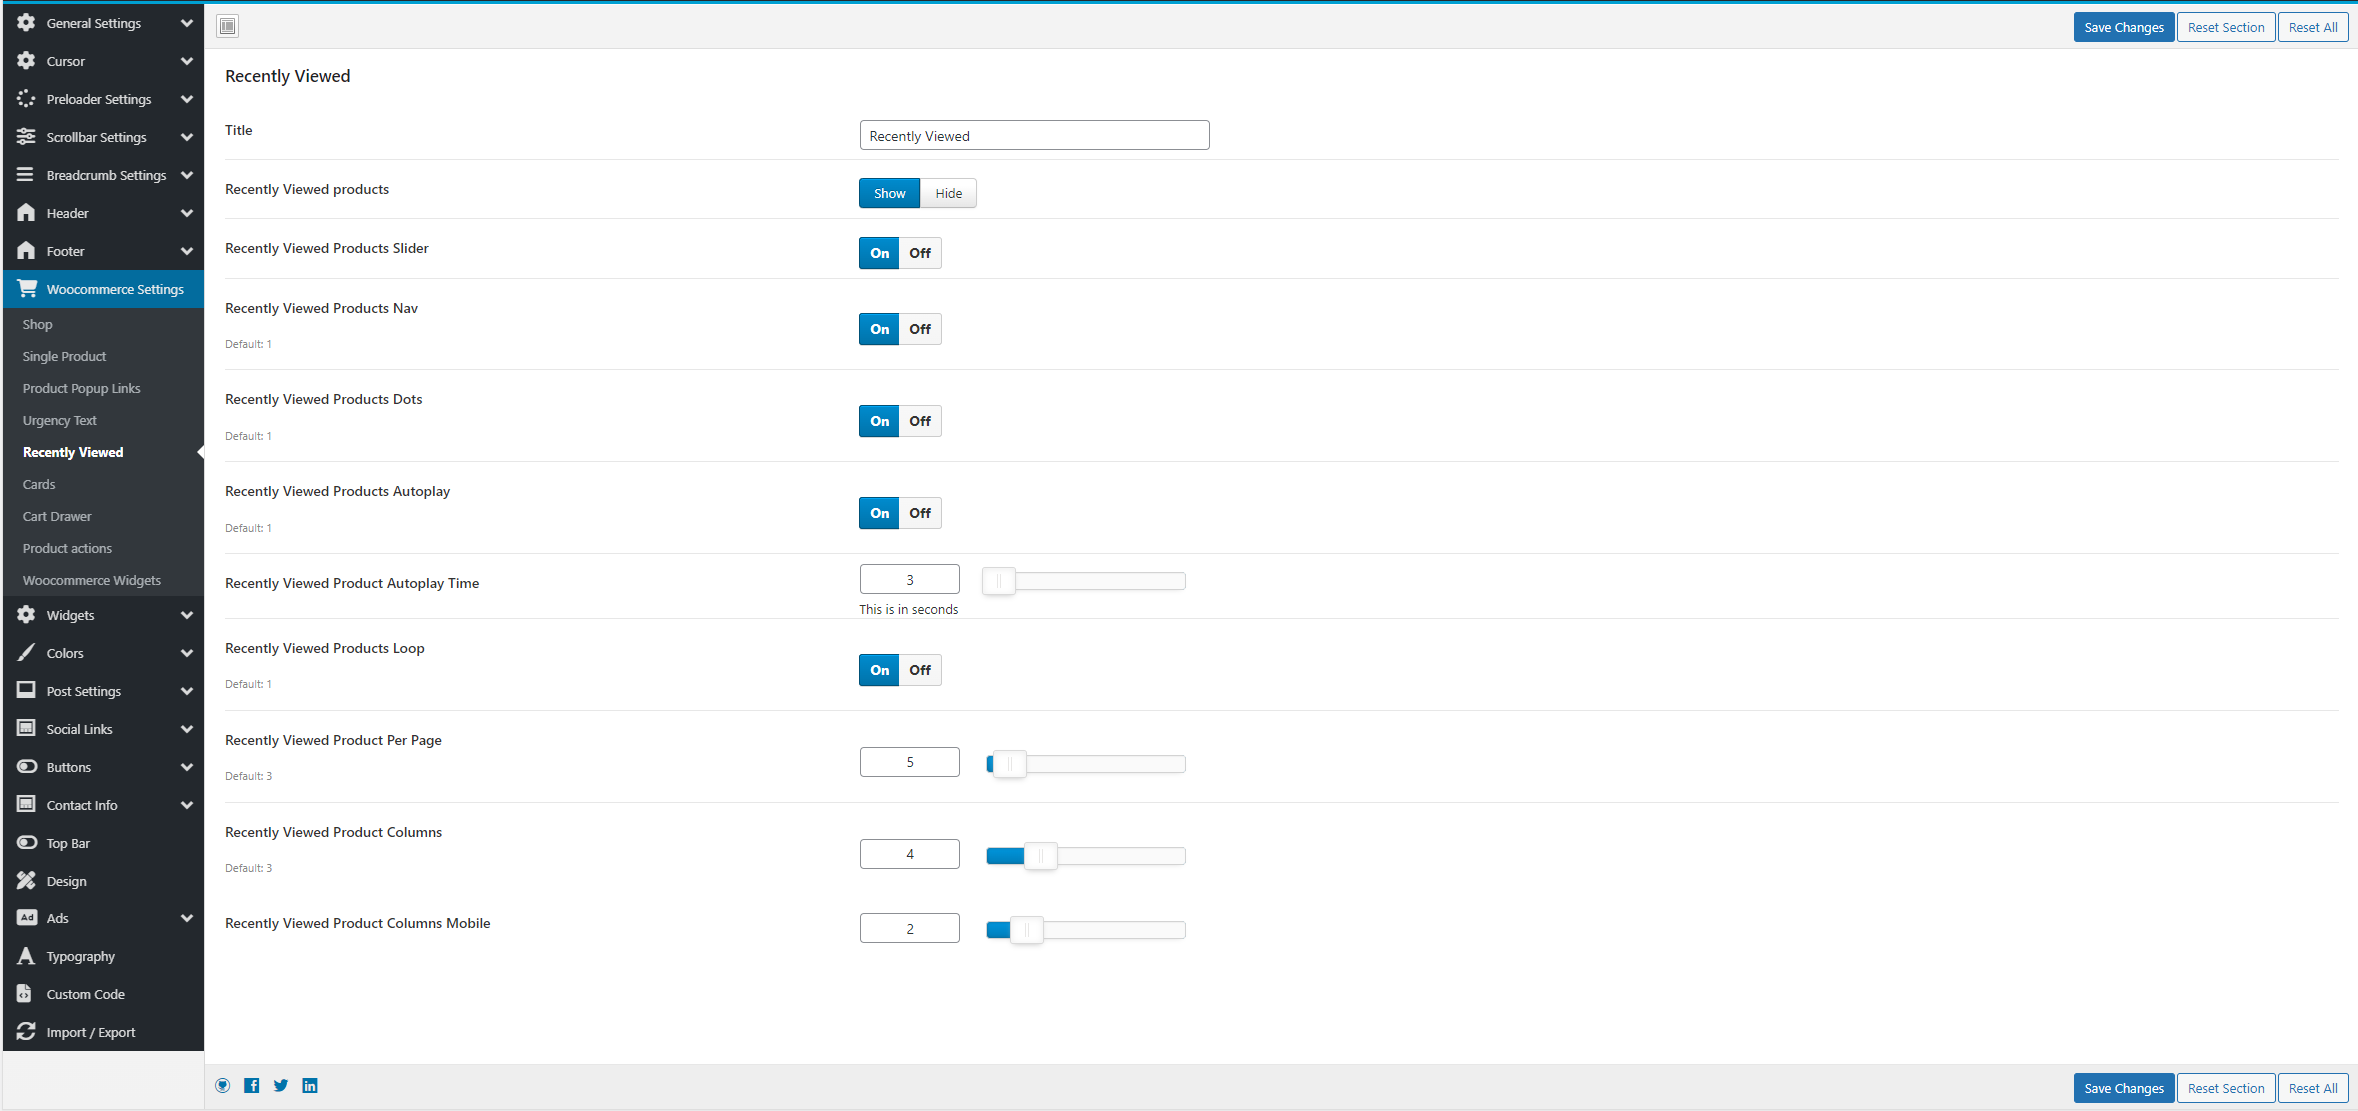Click the Product Columns slider handle
The image size is (2358, 1111).
click(1040, 856)
